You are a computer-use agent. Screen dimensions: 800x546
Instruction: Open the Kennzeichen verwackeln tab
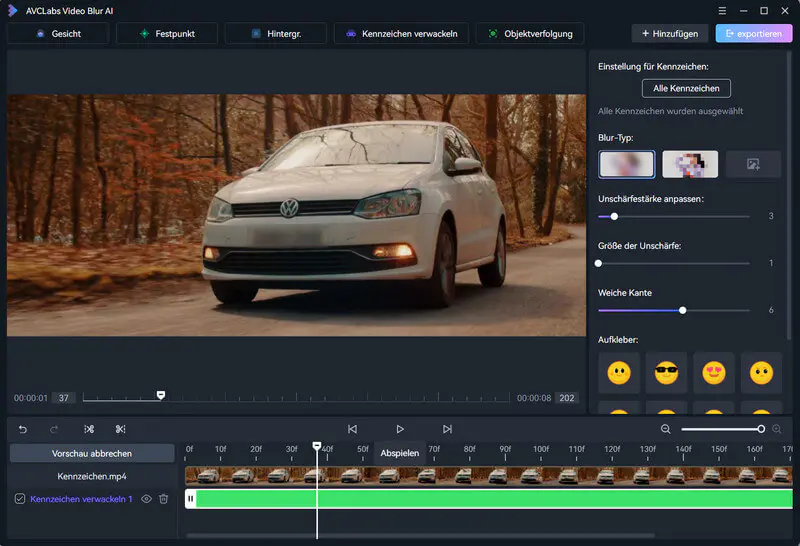click(x=402, y=34)
